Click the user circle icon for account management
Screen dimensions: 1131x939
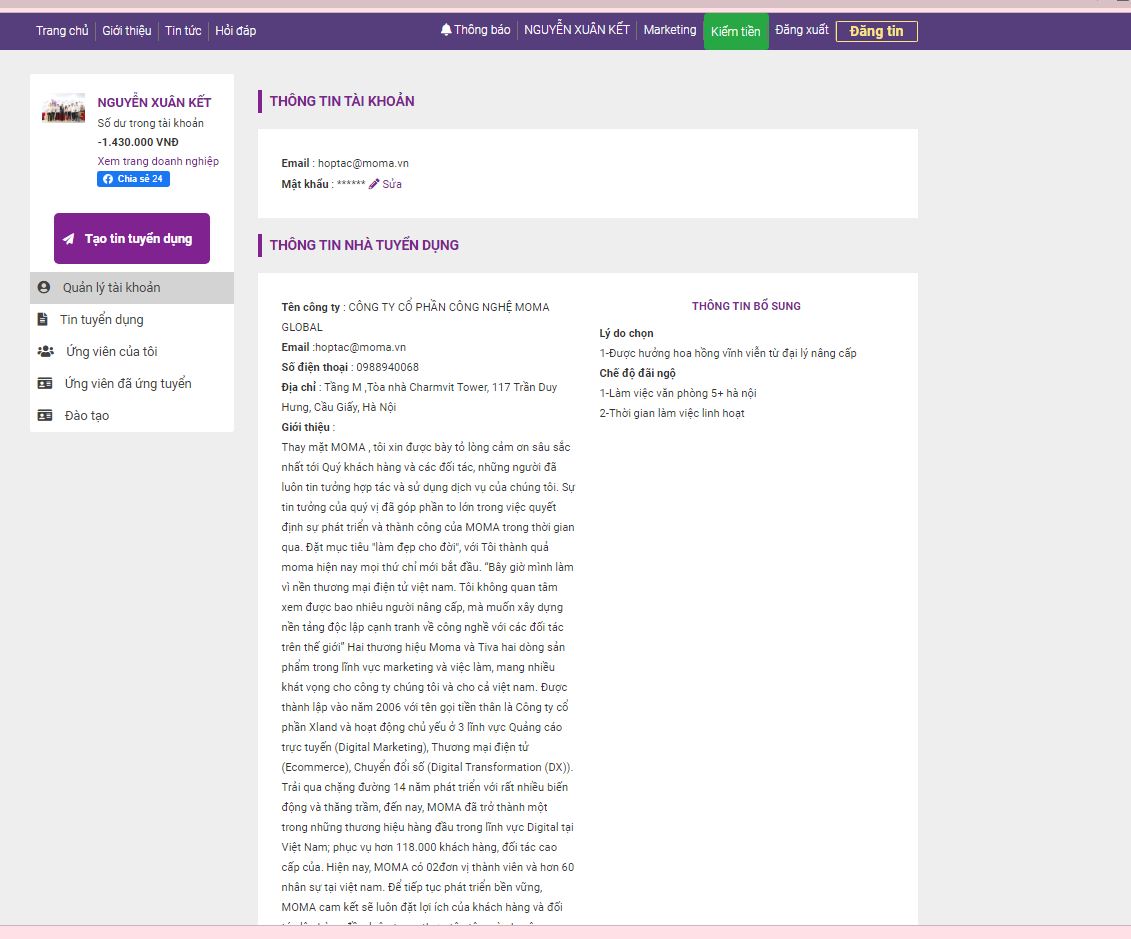coord(44,287)
